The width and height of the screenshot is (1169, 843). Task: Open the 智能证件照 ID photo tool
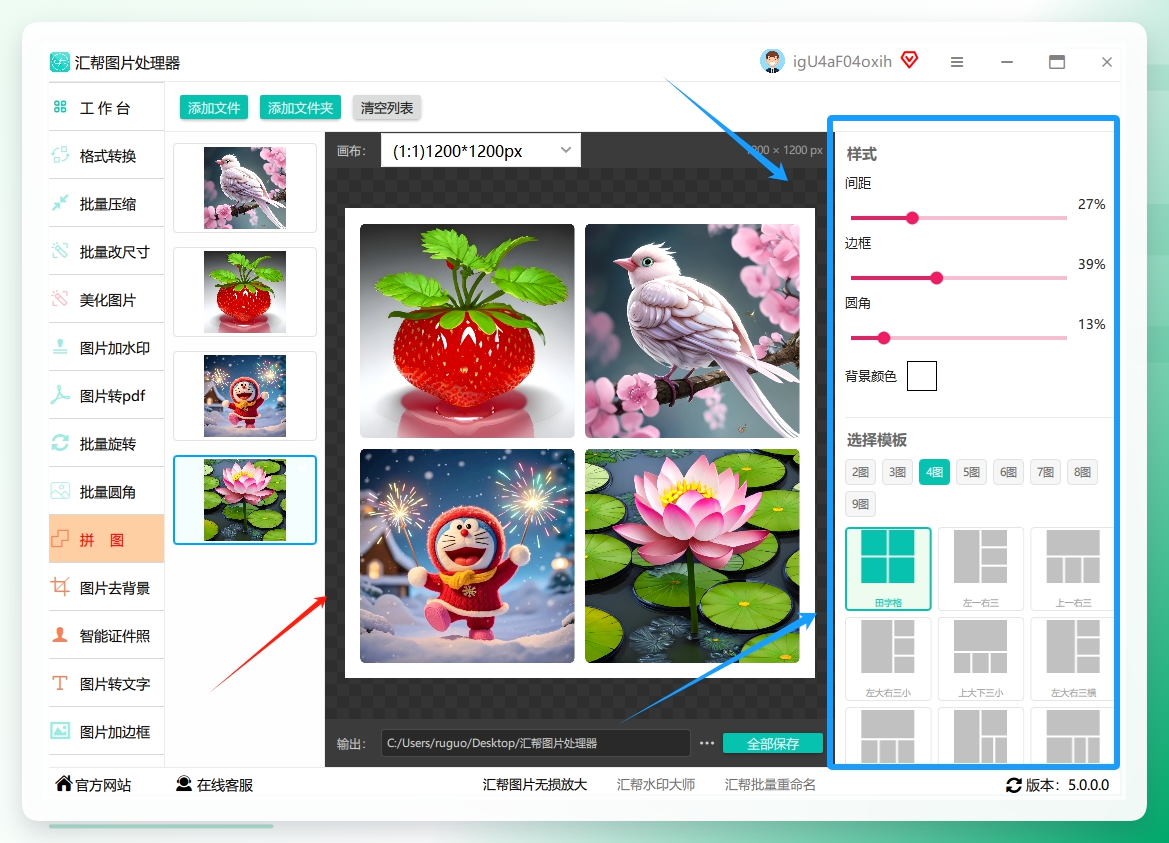(x=107, y=636)
